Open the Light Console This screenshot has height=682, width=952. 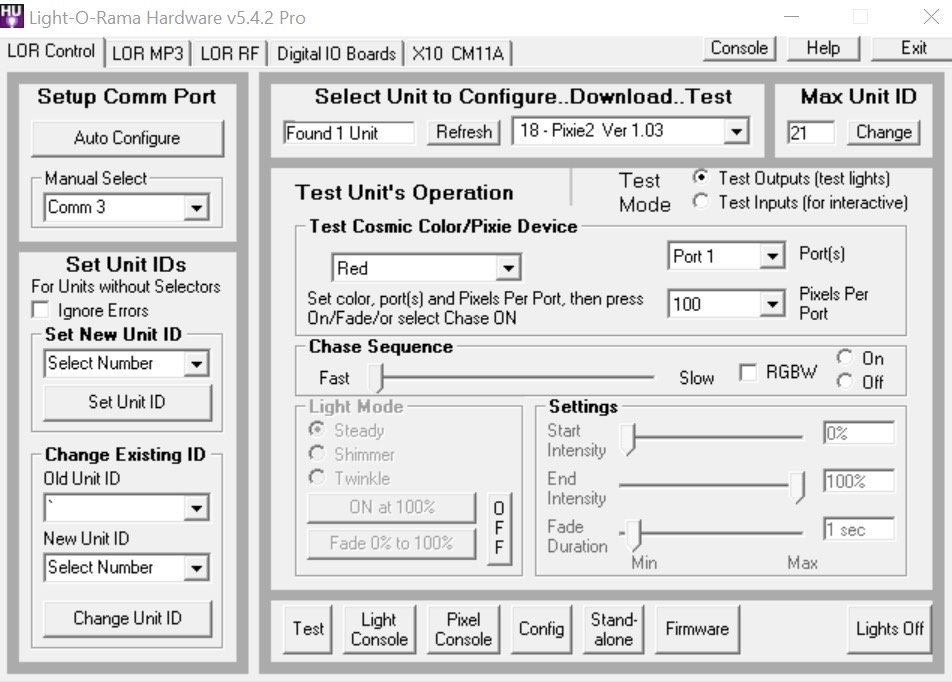[x=379, y=629]
